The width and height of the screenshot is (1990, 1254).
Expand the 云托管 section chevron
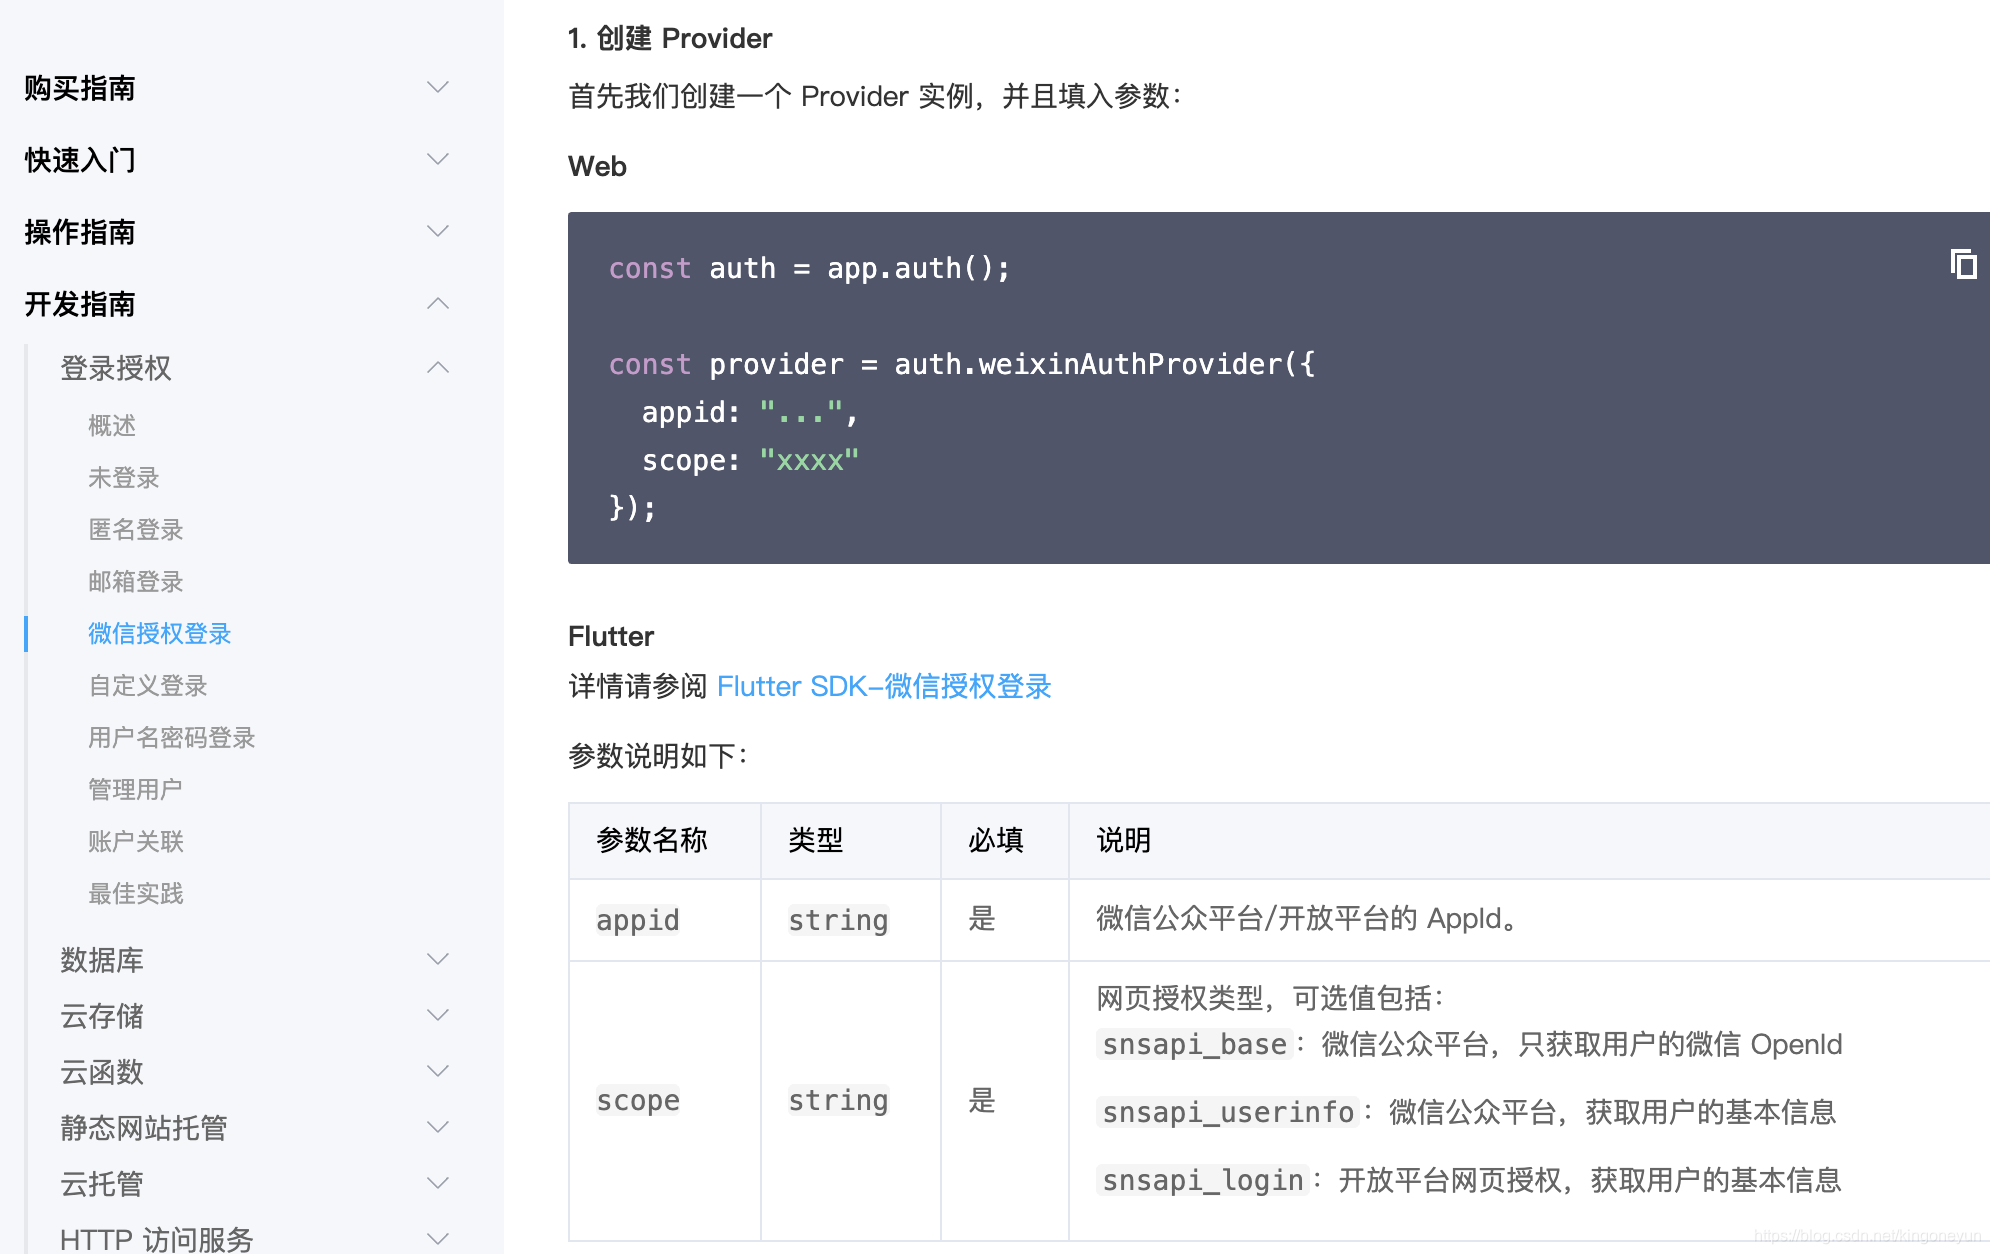[x=438, y=1184]
